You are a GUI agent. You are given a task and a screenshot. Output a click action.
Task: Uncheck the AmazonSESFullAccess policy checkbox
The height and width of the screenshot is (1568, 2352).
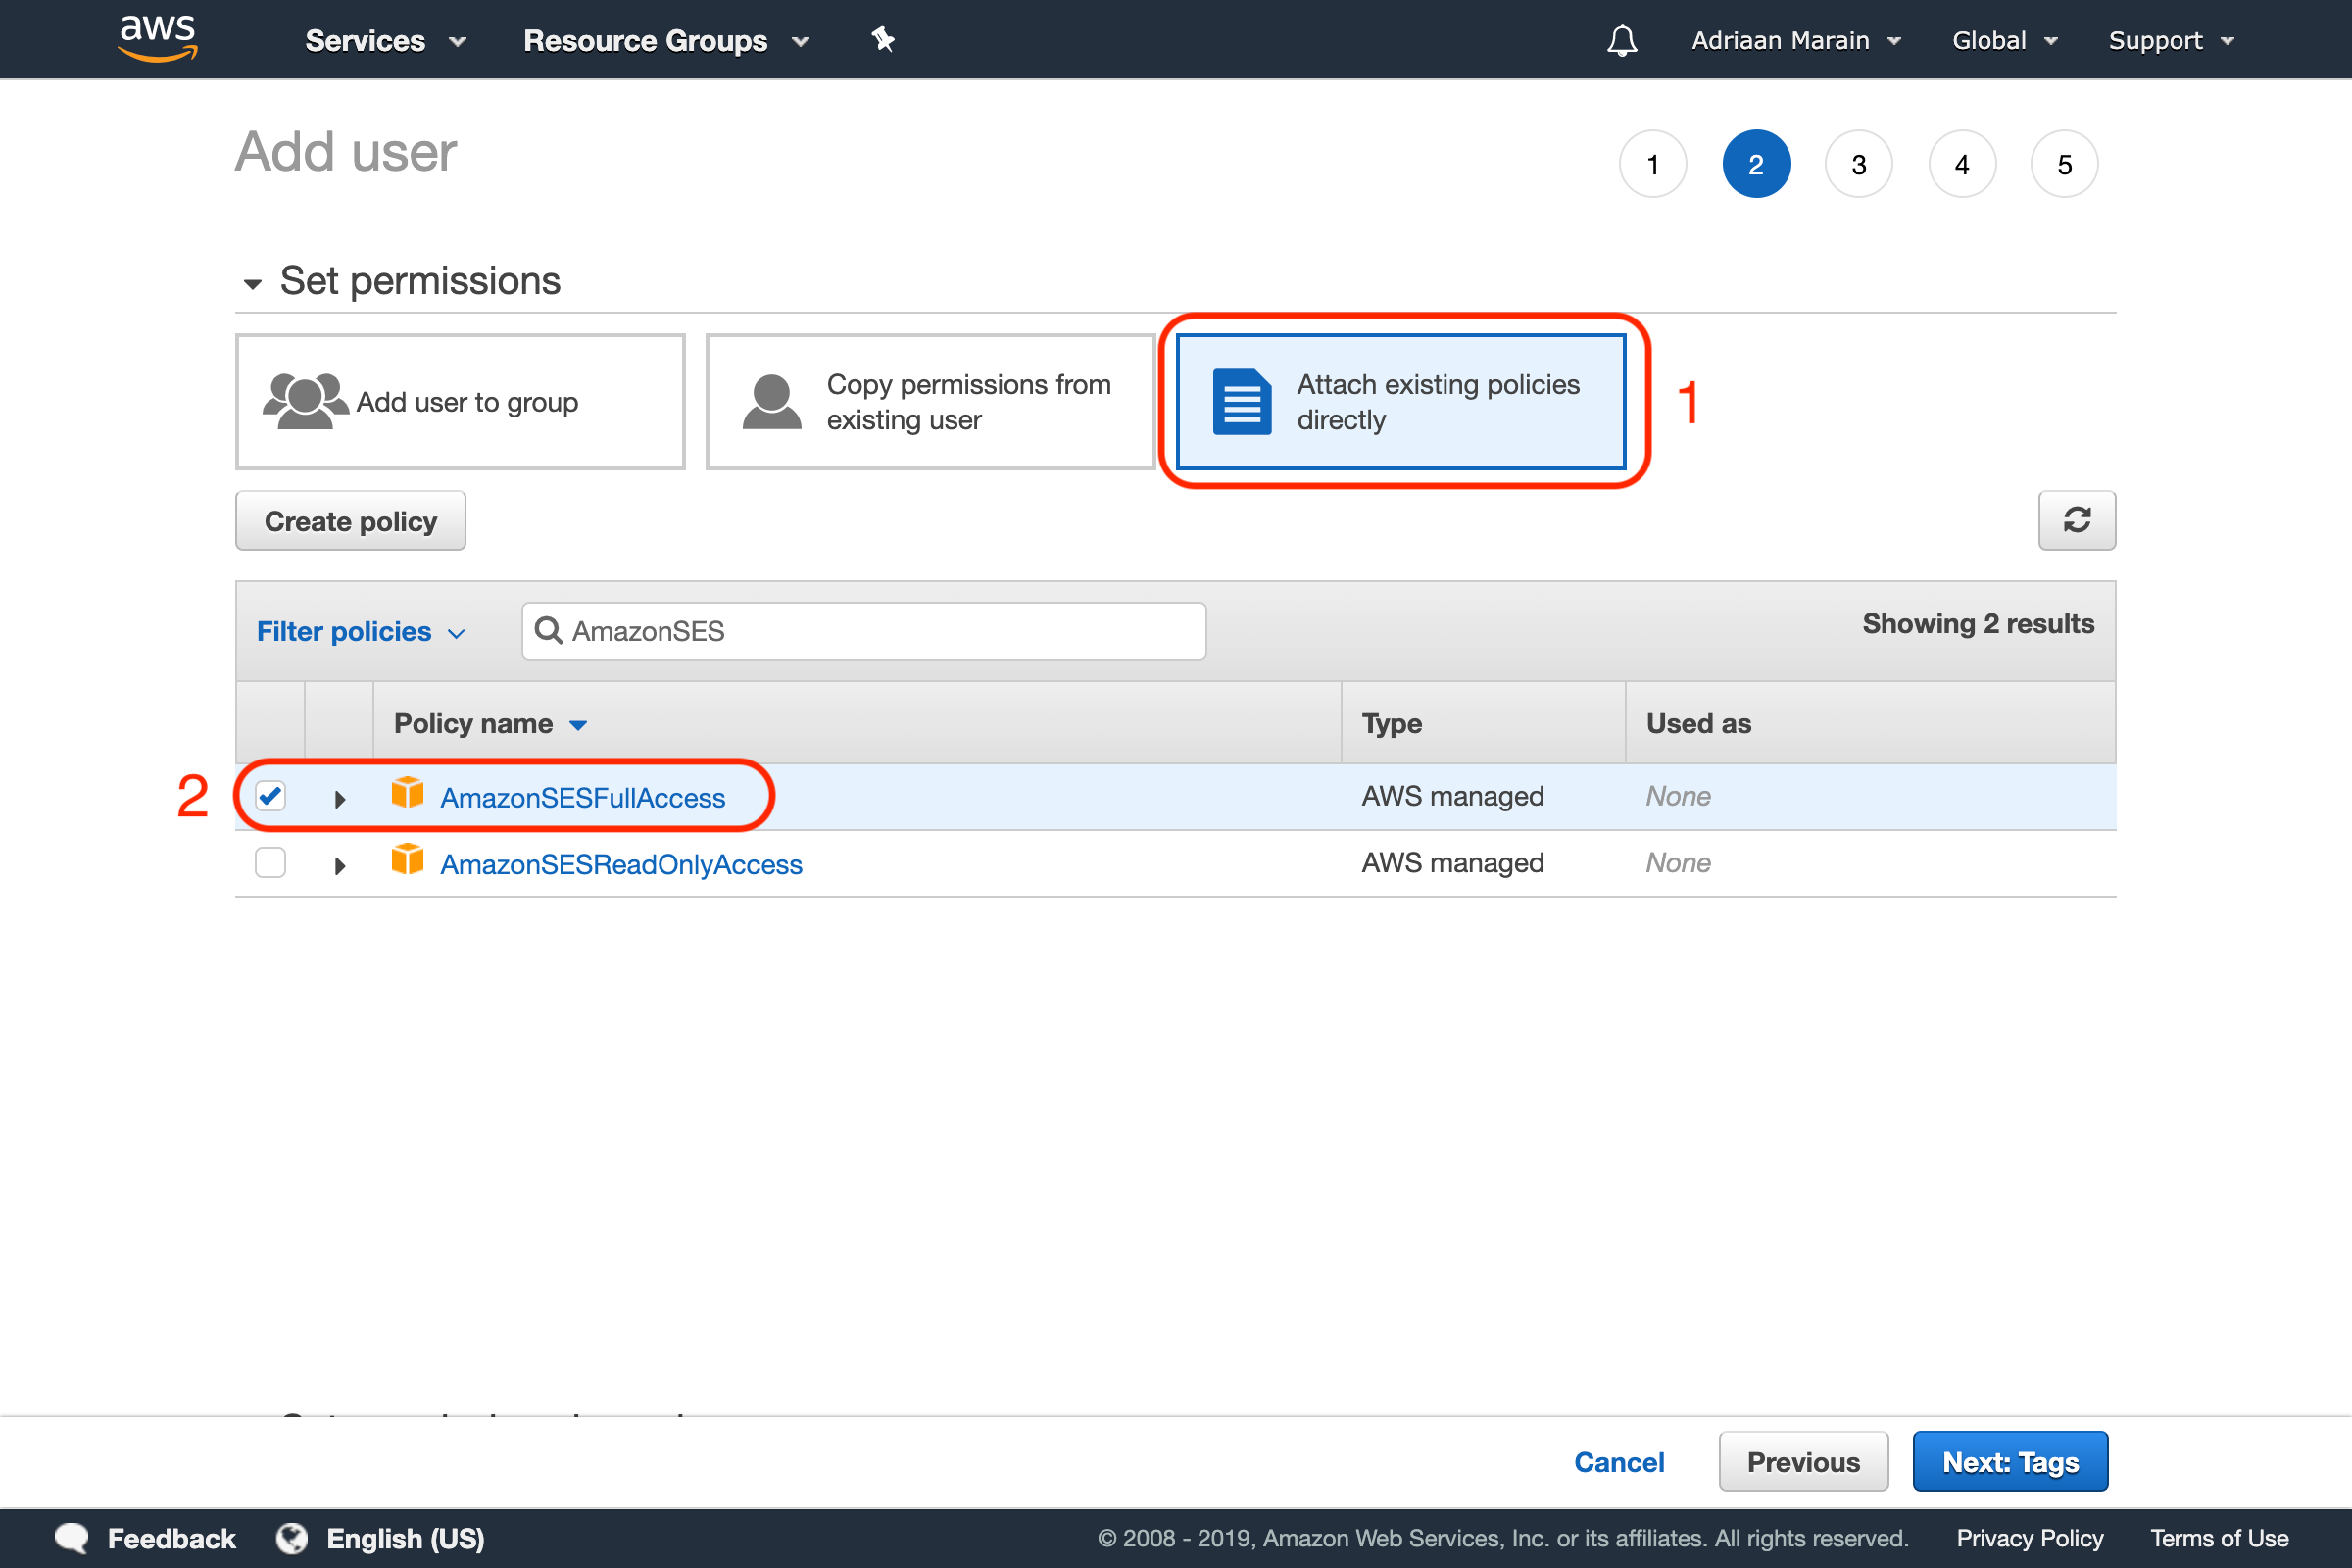(x=270, y=796)
